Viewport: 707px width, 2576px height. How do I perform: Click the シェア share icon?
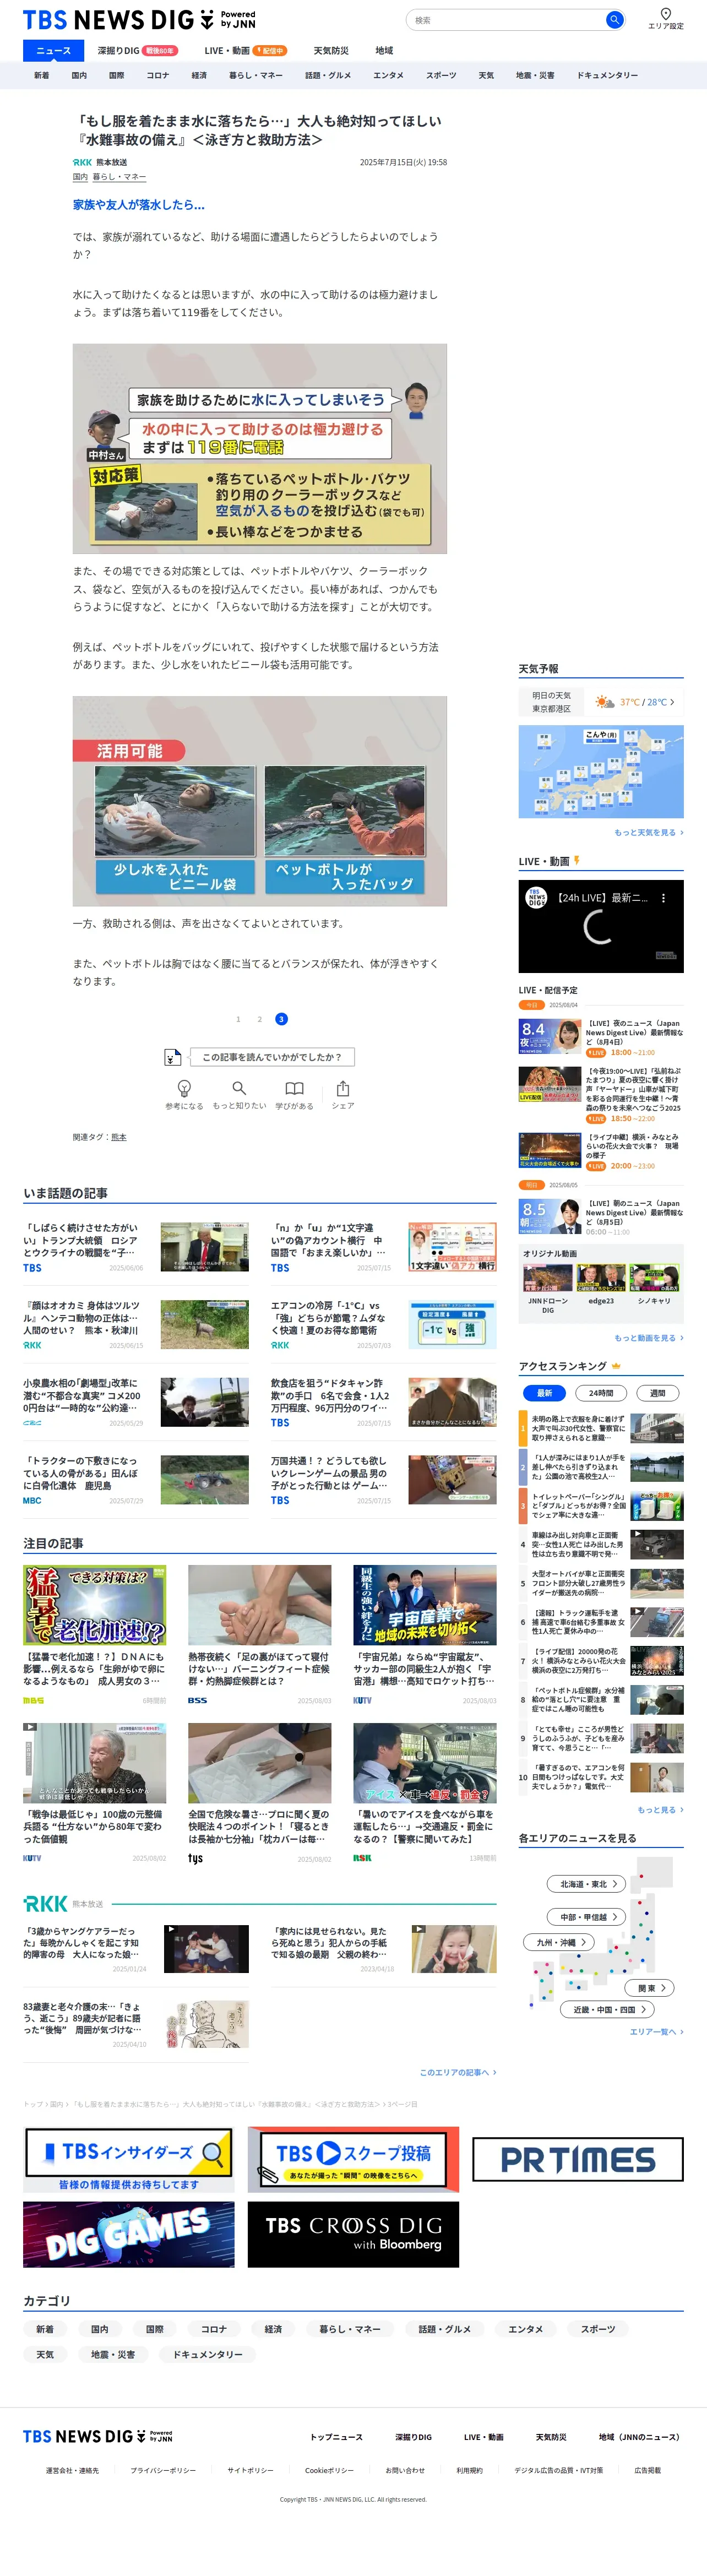click(x=343, y=1088)
